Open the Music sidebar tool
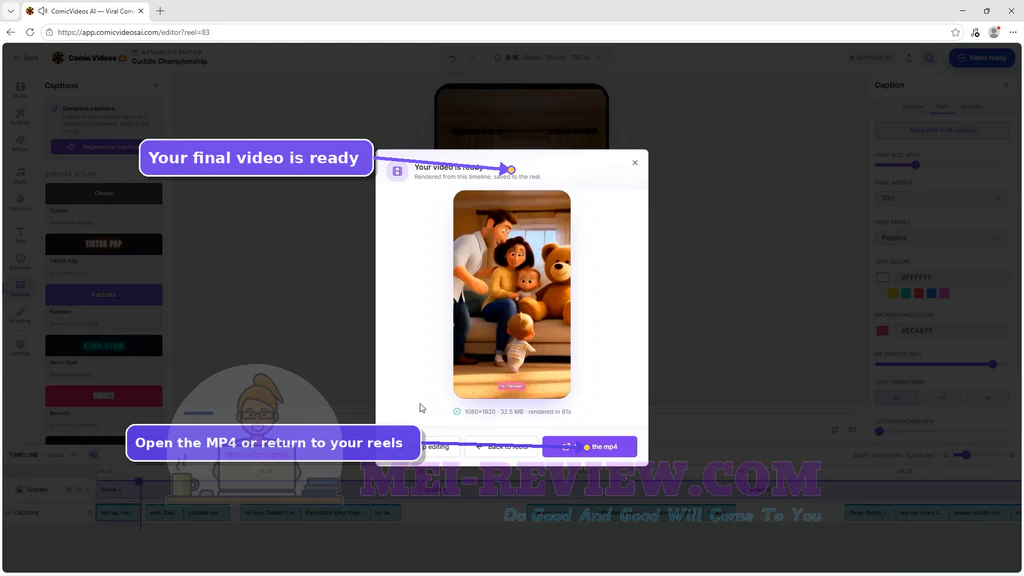This screenshot has height=576, width=1024. tap(20, 175)
